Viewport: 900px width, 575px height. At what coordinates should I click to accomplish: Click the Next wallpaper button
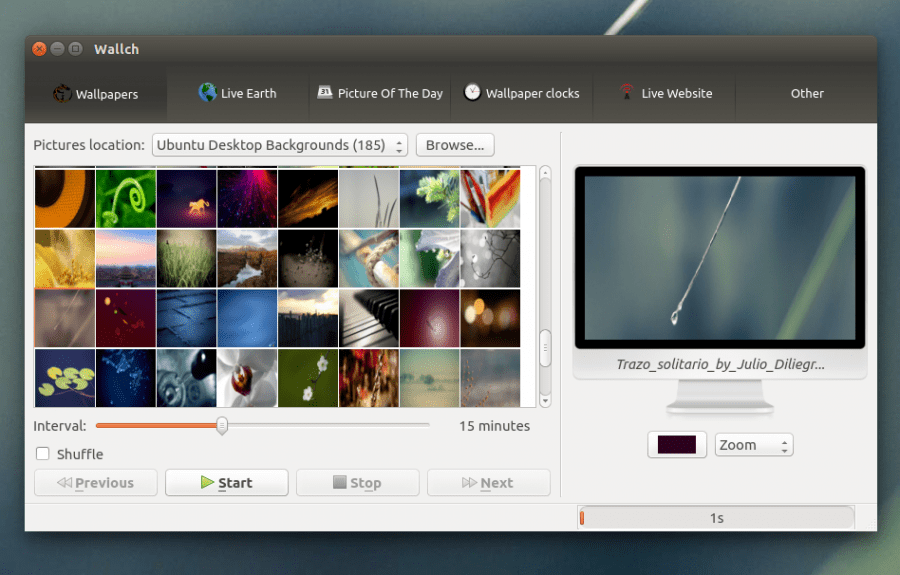[488, 483]
